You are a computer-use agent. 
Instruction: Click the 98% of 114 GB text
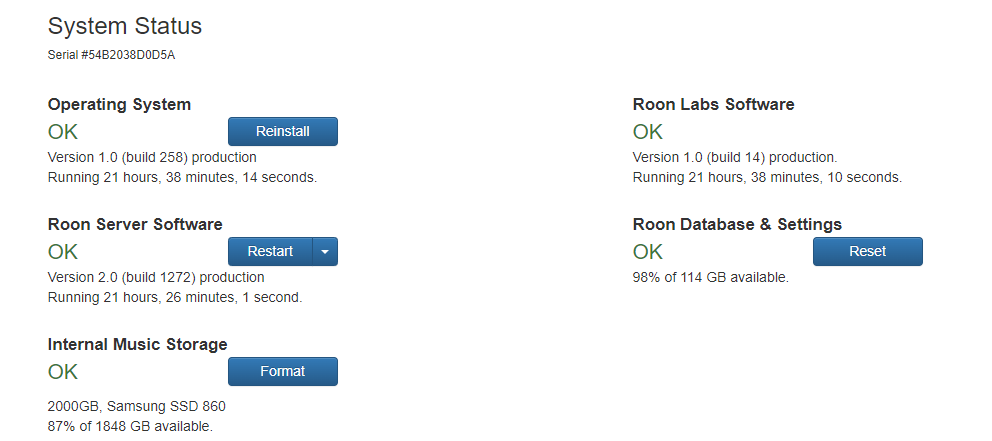coord(711,277)
